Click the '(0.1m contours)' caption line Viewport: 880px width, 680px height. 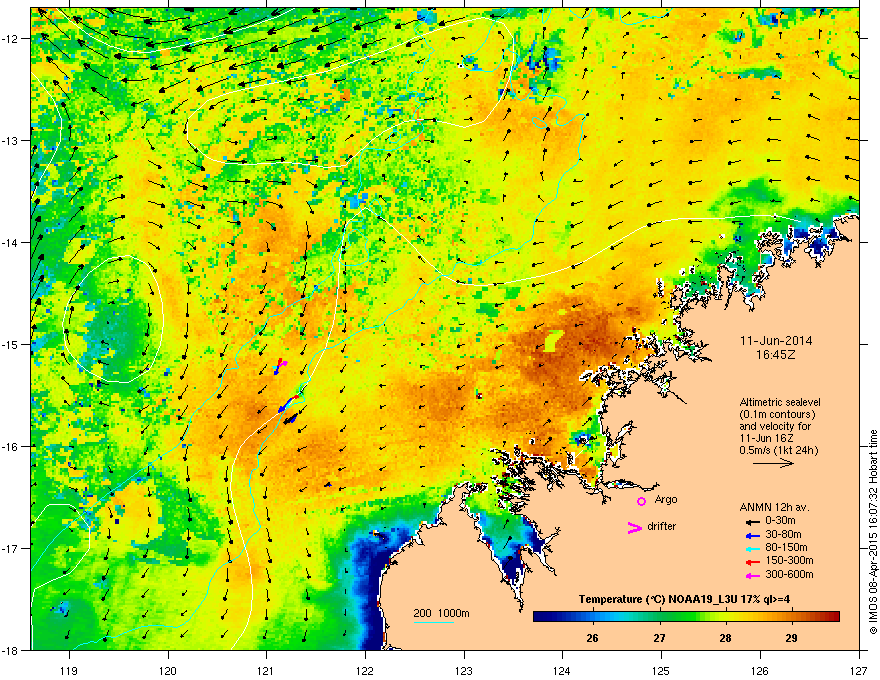coord(777,415)
